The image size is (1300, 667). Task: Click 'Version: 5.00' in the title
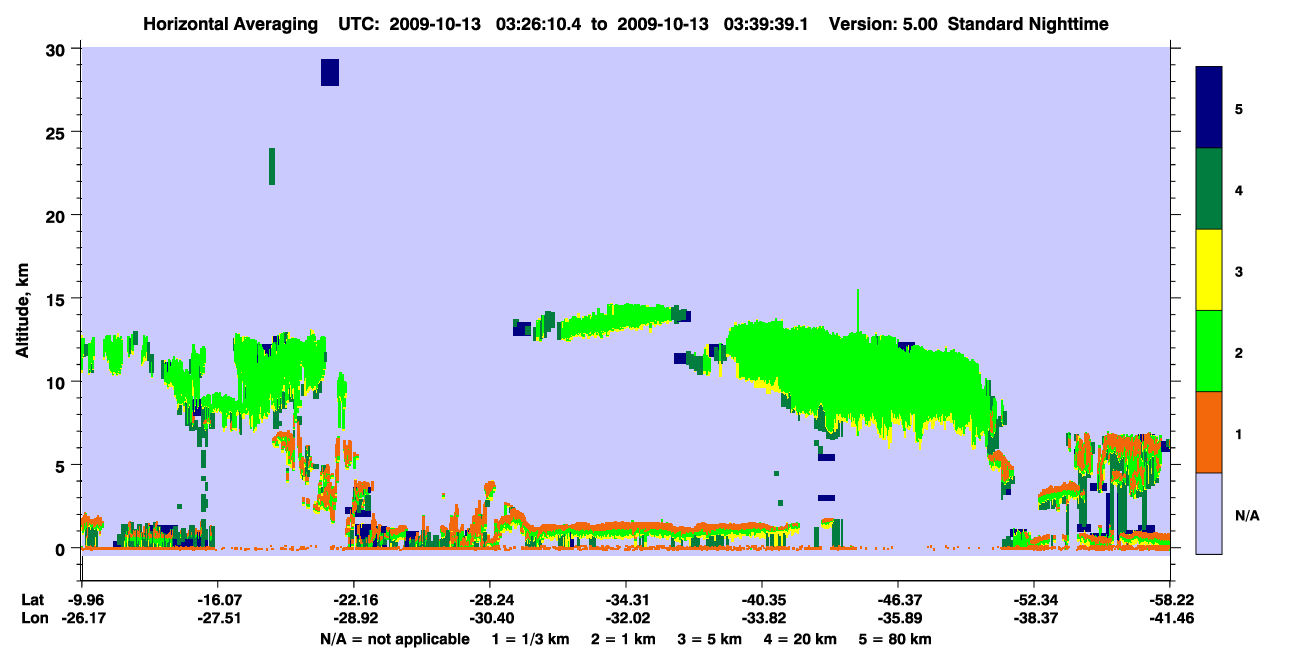(x=882, y=24)
